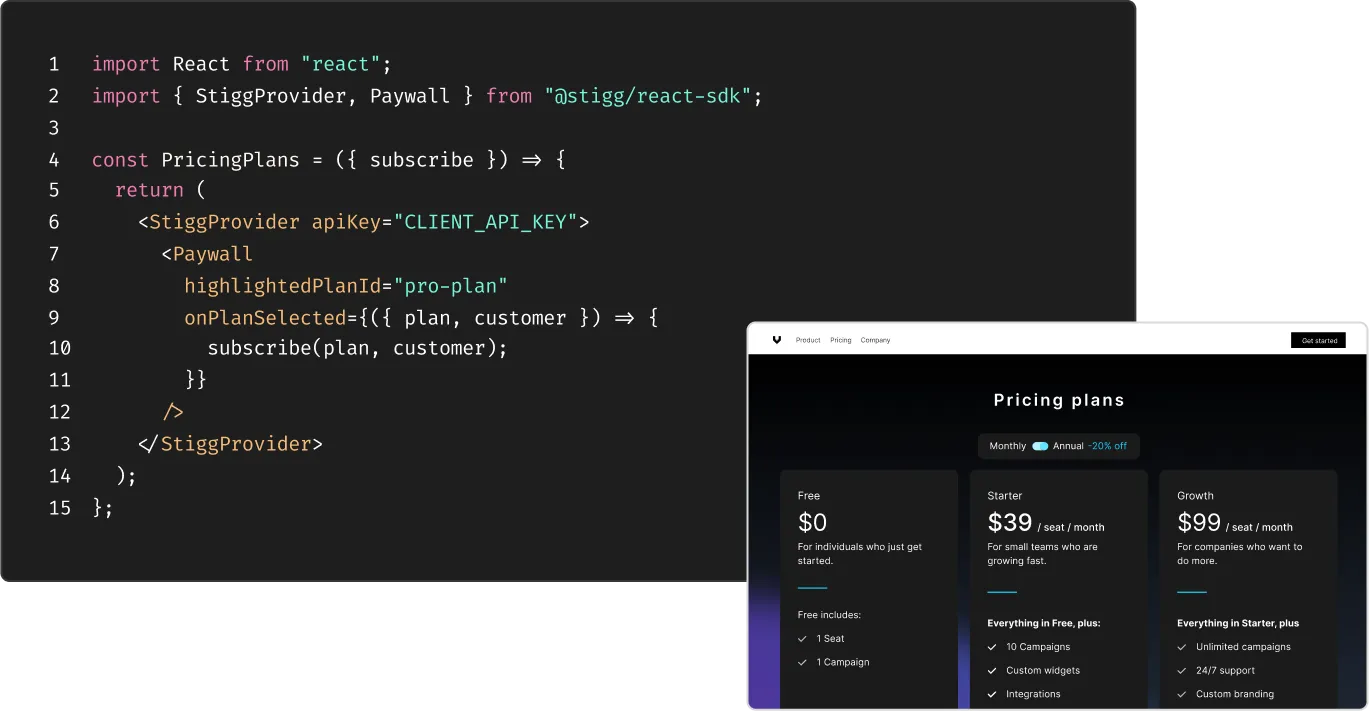Click the "@stigg/react-sdk" string in code
The image size is (1369, 711).
point(648,96)
